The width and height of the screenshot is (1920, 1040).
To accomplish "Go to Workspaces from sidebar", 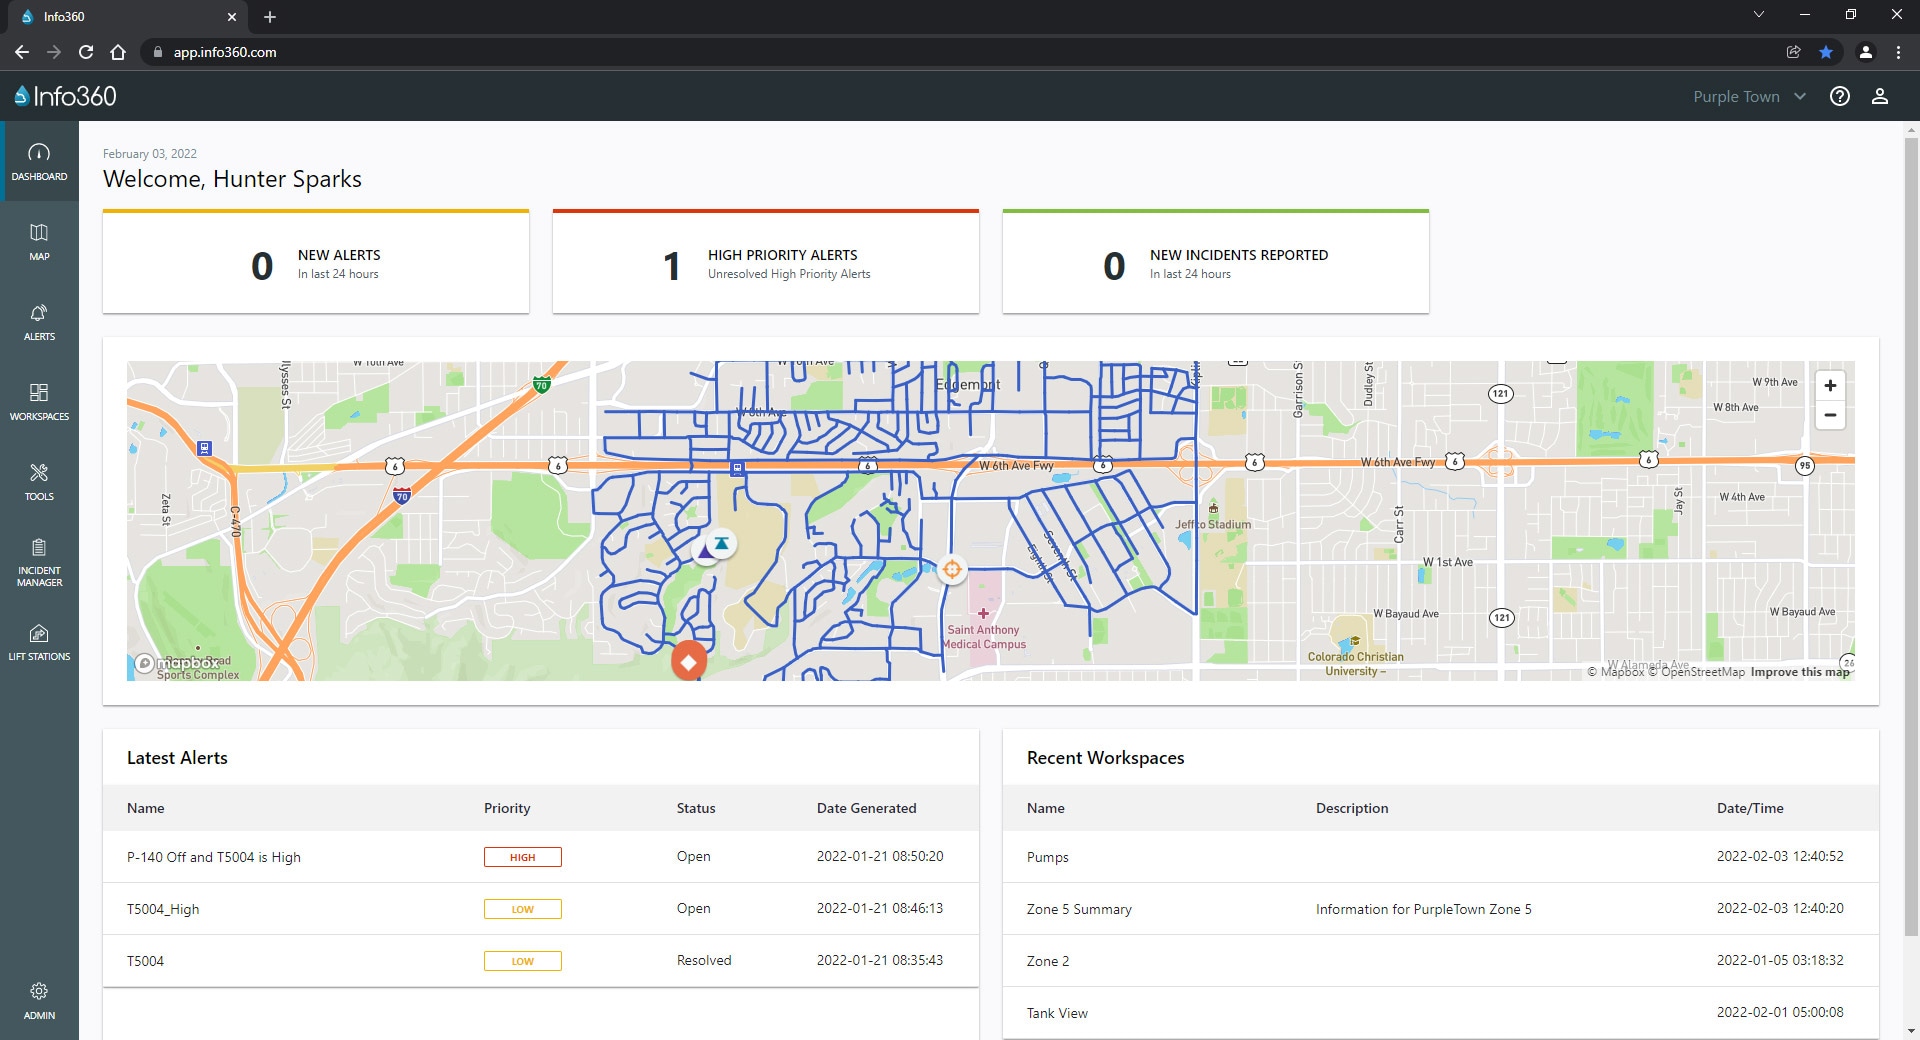I will click(x=39, y=401).
